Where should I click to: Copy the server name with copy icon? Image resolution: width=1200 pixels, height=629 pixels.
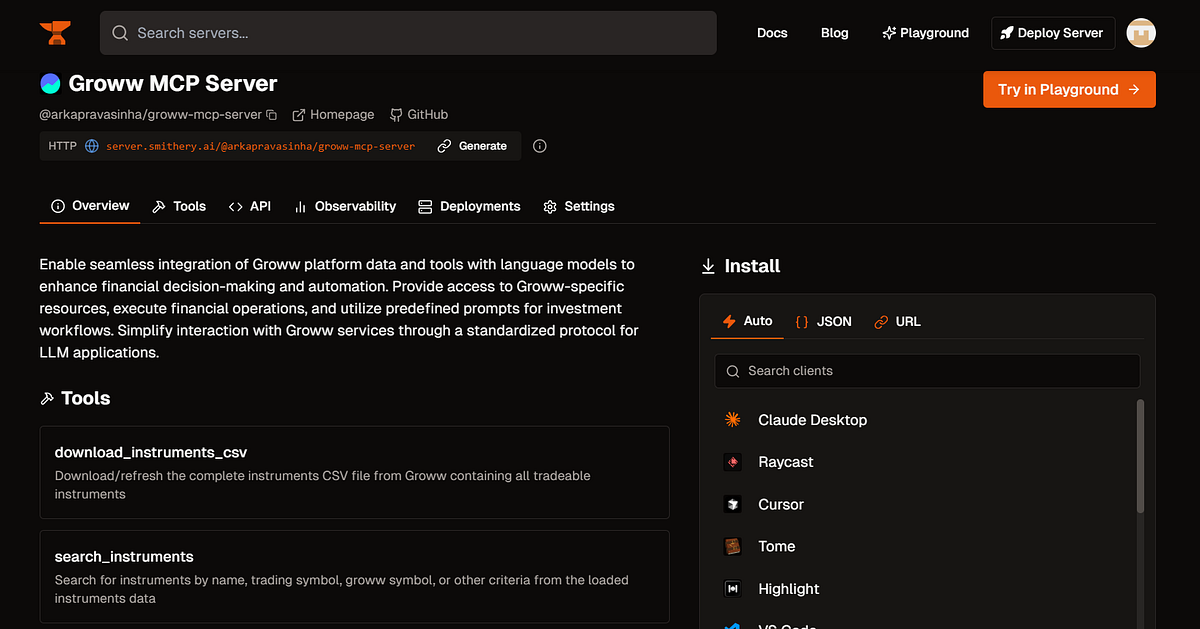(x=271, y=115)
